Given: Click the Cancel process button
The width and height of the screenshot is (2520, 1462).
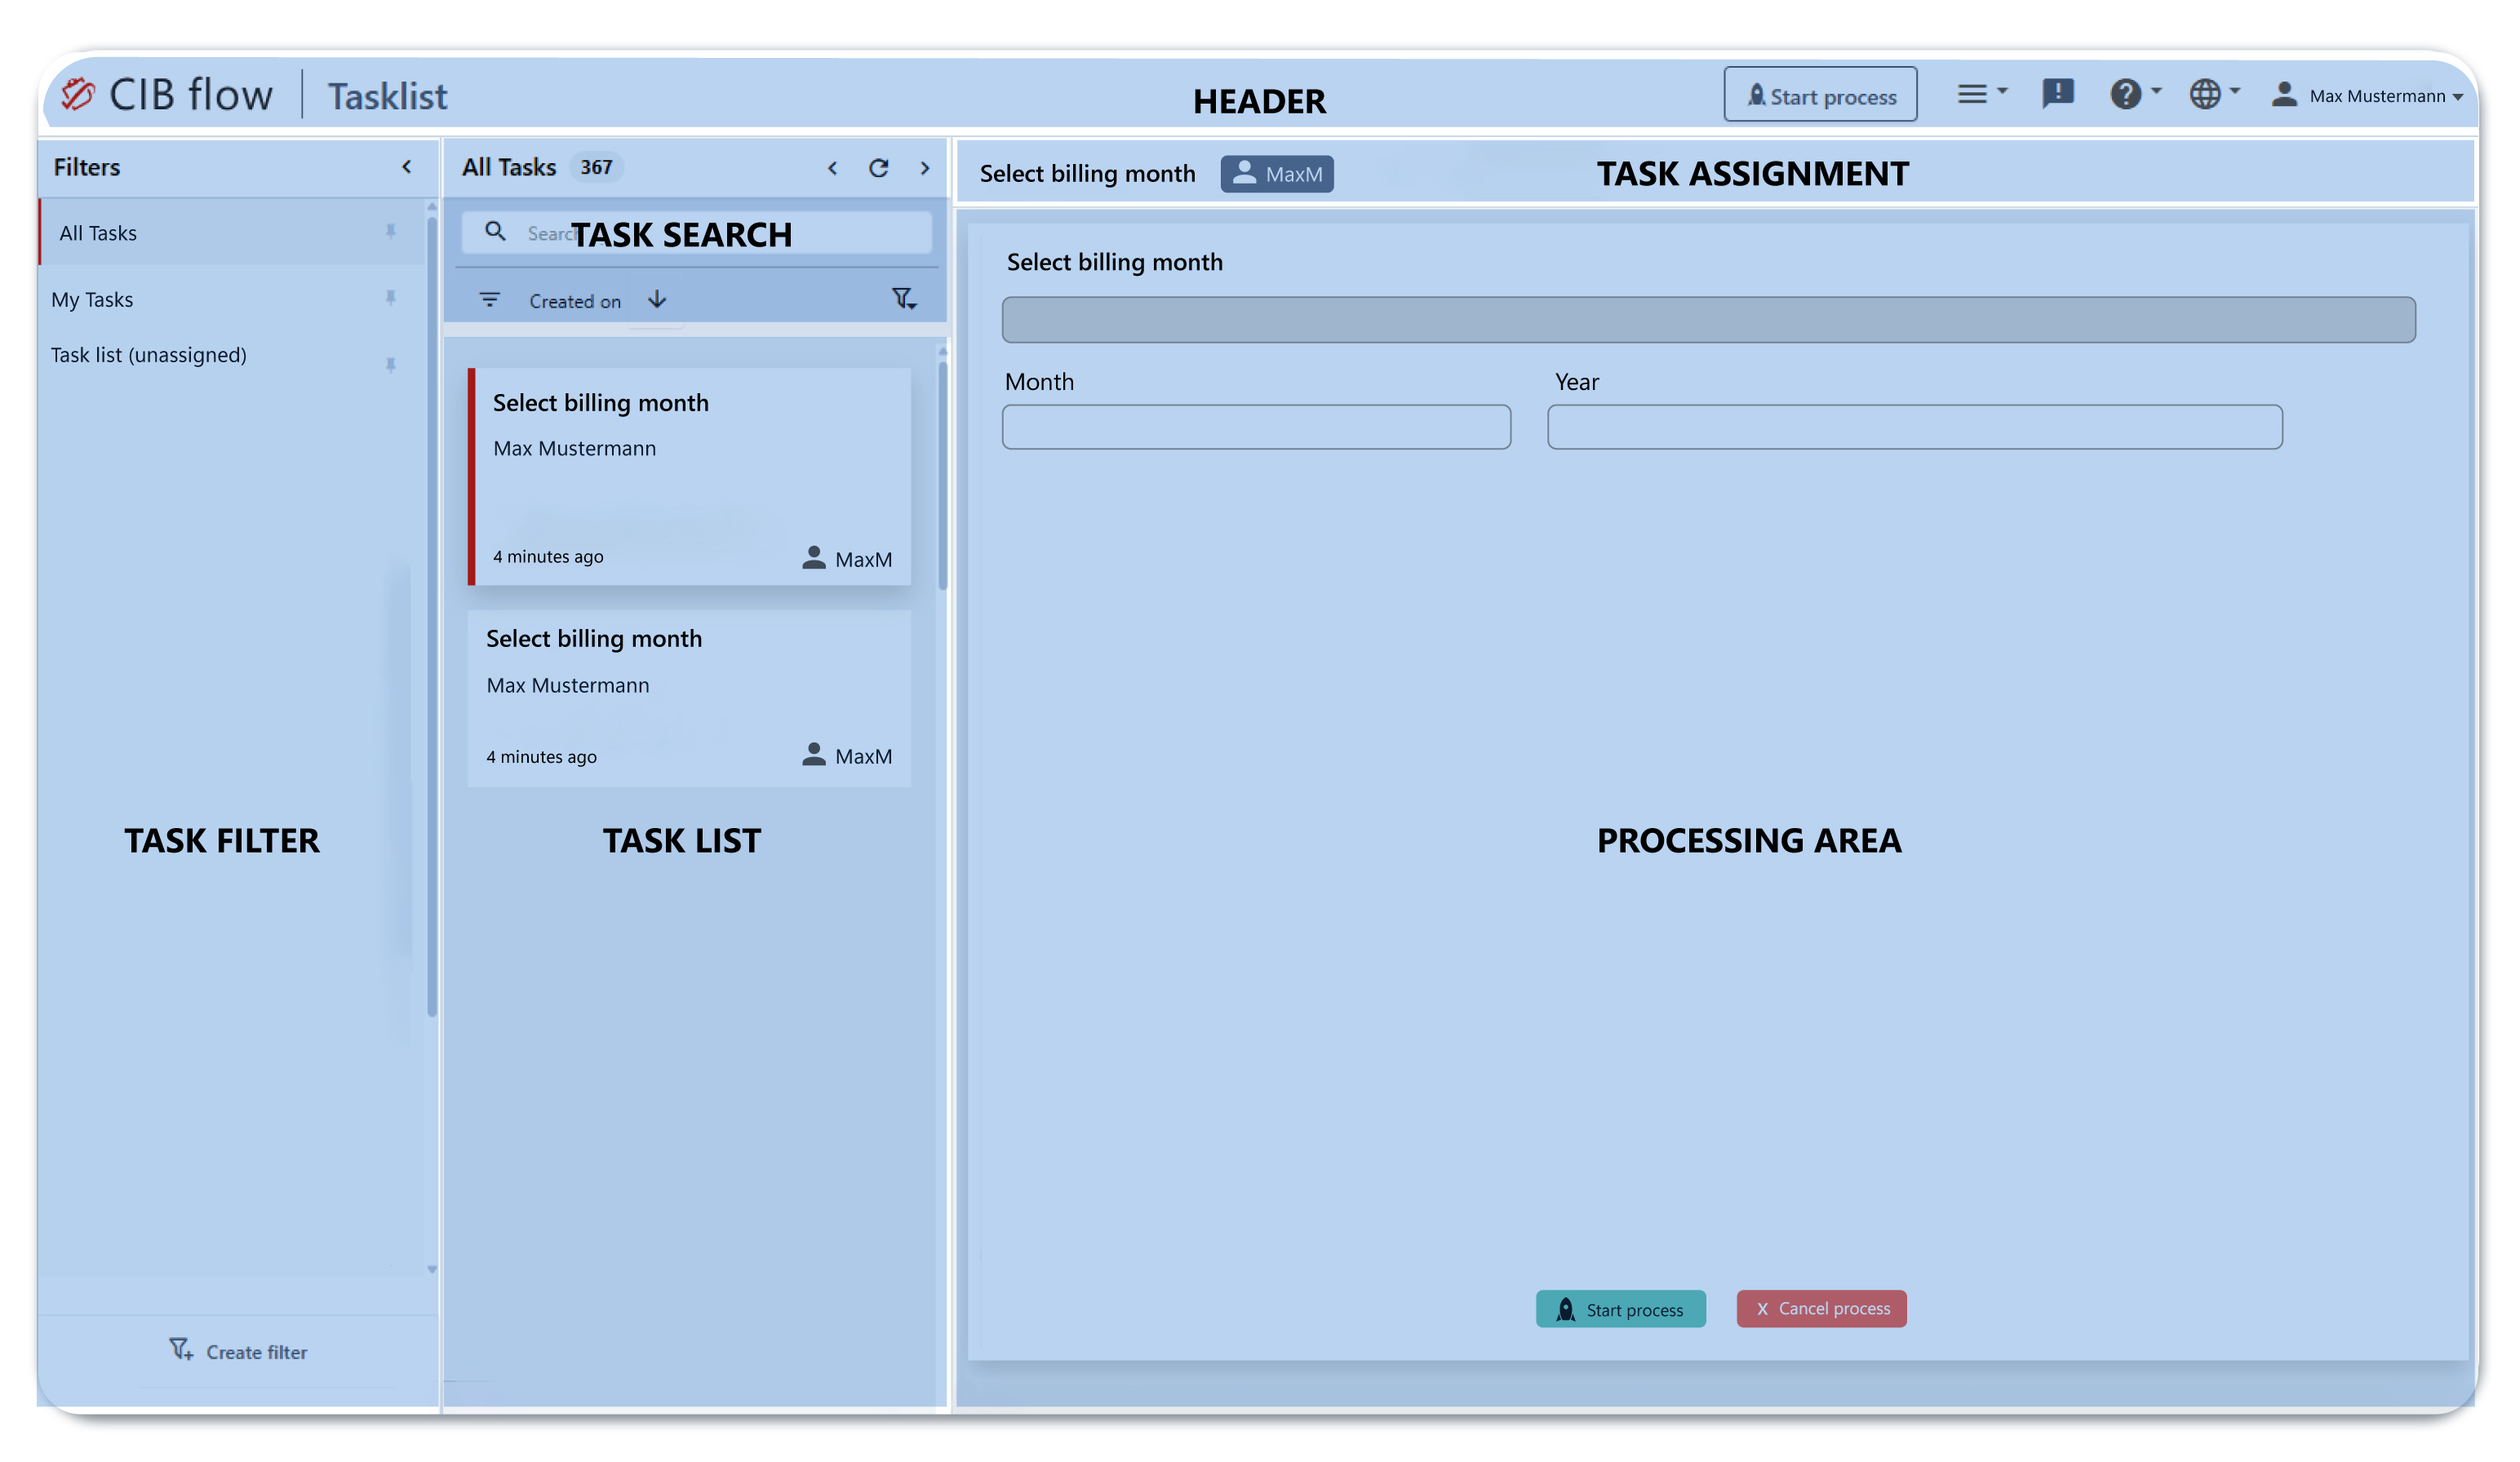Looking at the screenshot, I should (x=1821, y=1308).
